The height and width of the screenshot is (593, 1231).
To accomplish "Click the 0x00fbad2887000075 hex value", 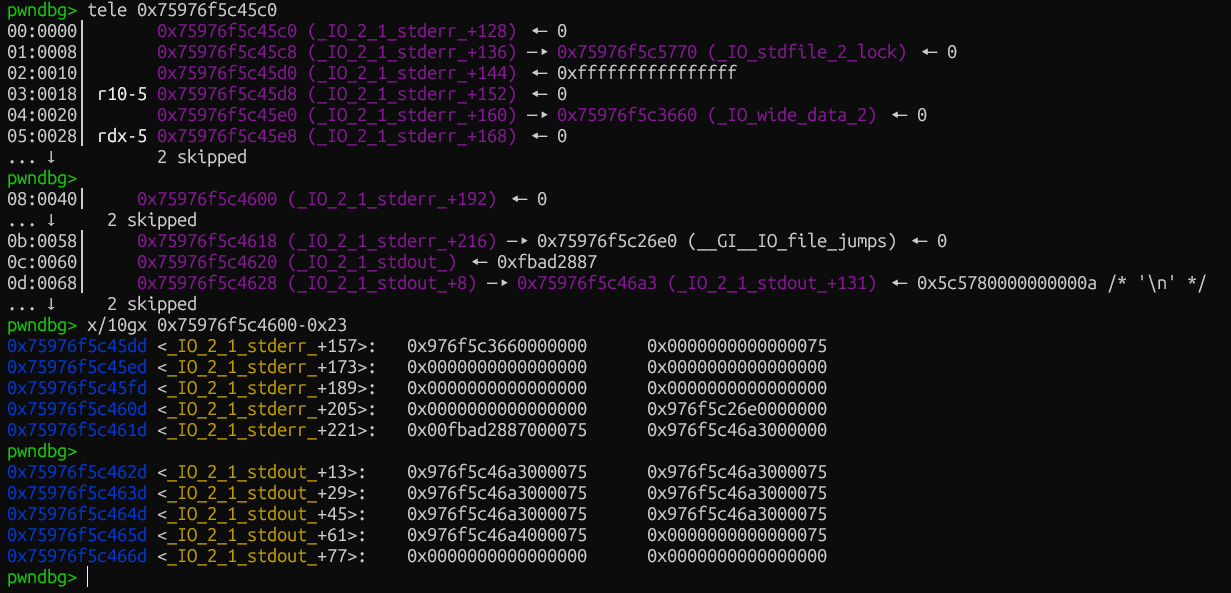I will [x=497, y=430].
